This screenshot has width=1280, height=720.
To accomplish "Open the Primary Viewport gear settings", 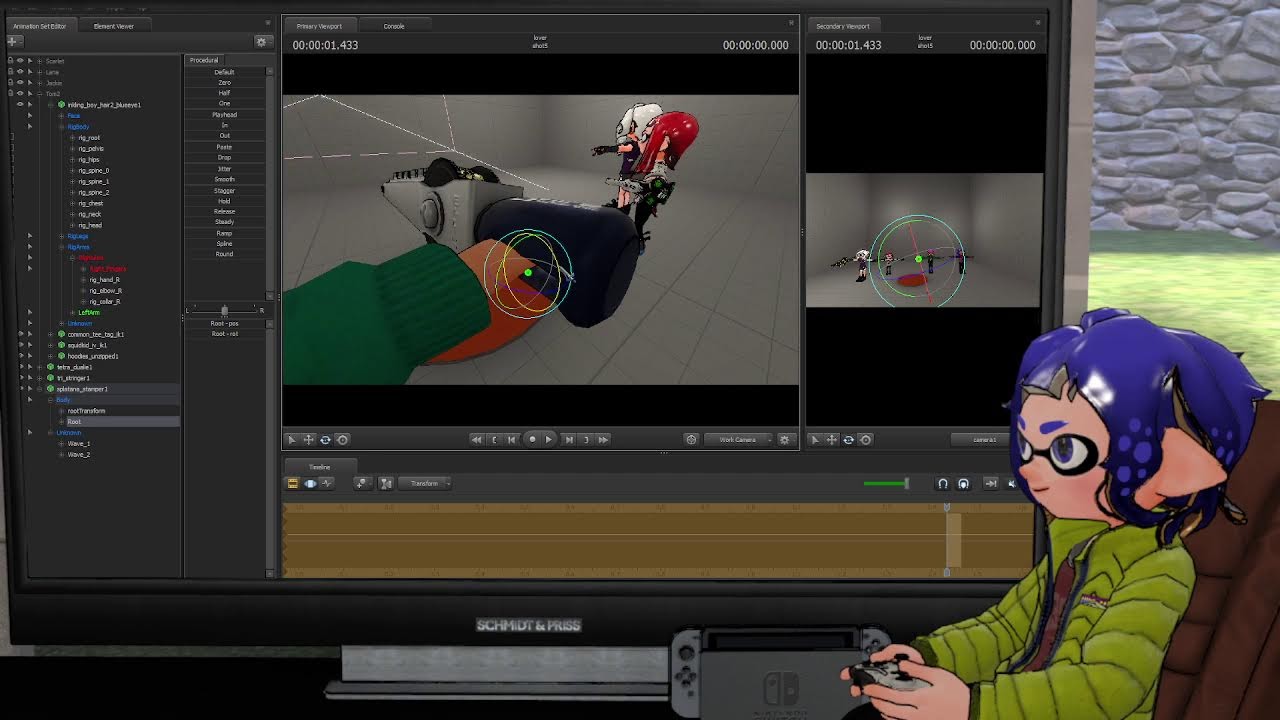I will pyautogui.click(x=784, y=439).
